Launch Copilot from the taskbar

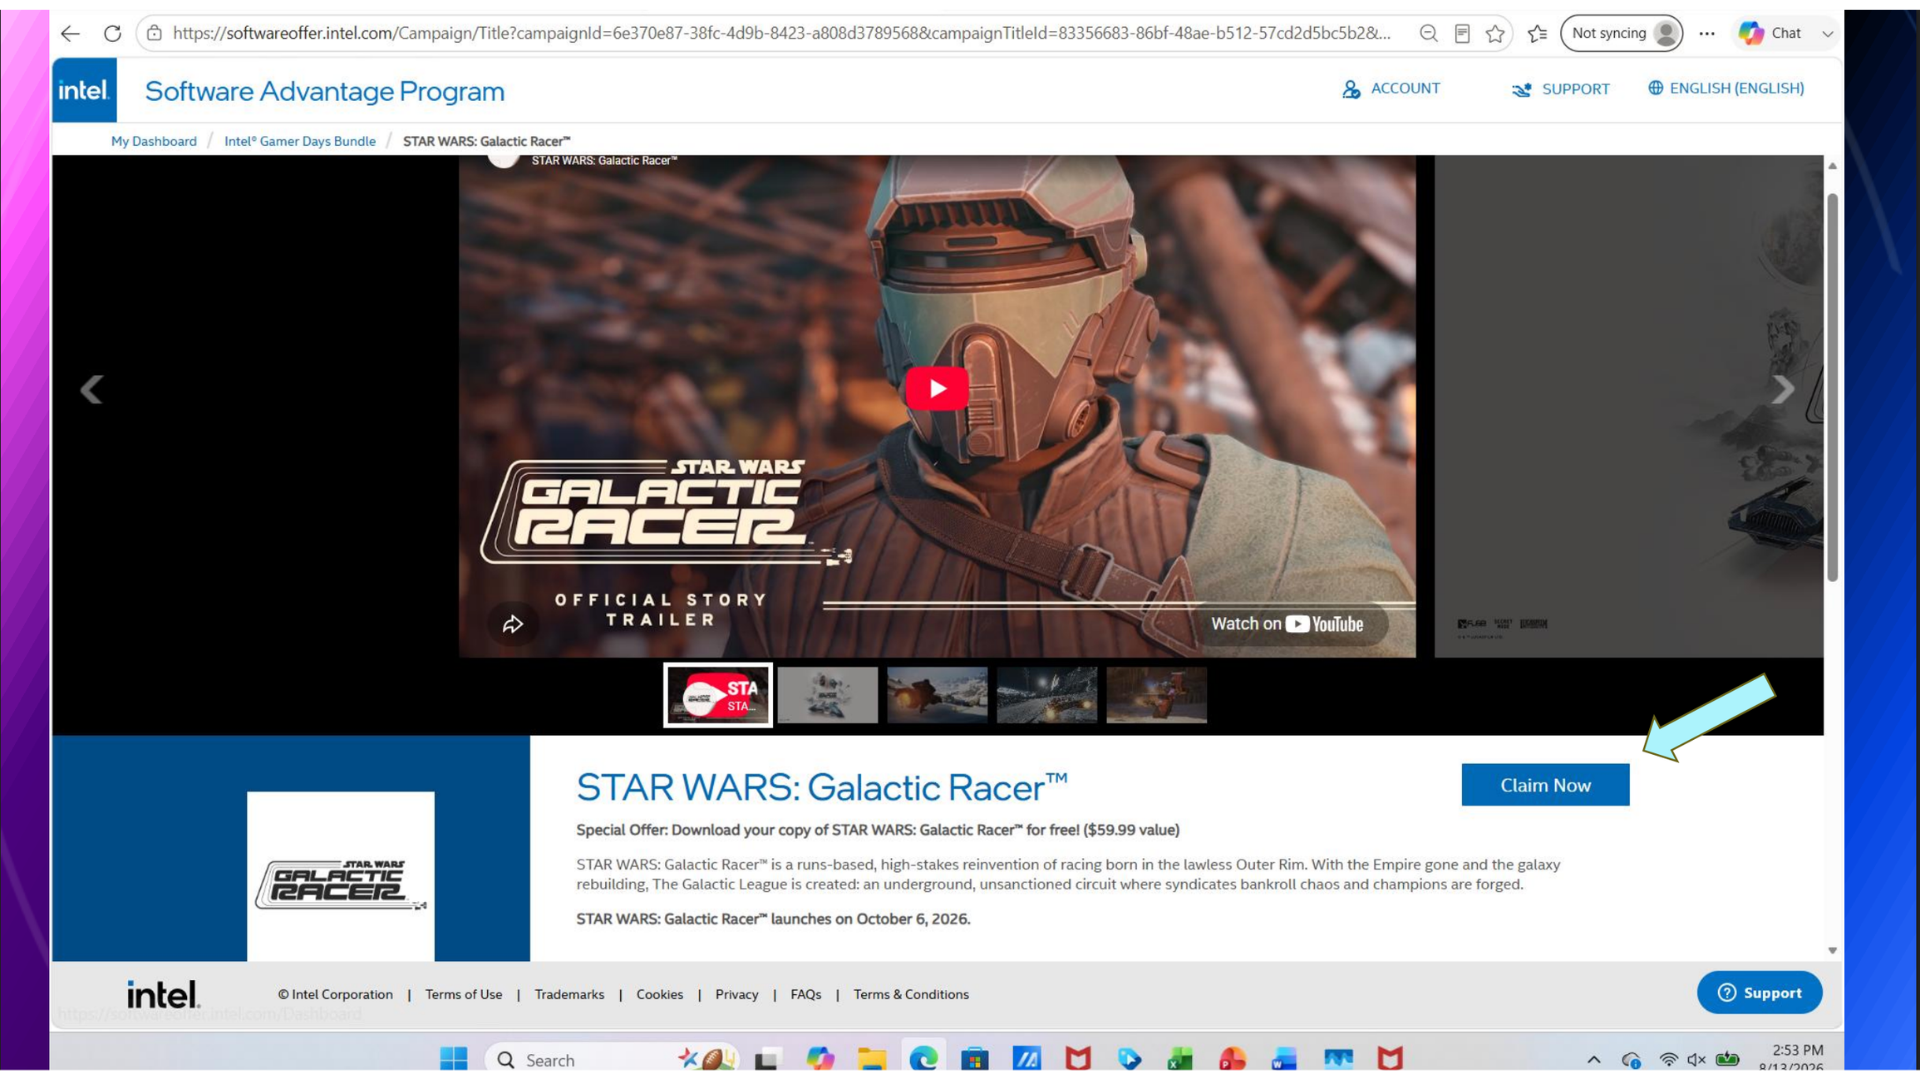[x=820, y=1059]
